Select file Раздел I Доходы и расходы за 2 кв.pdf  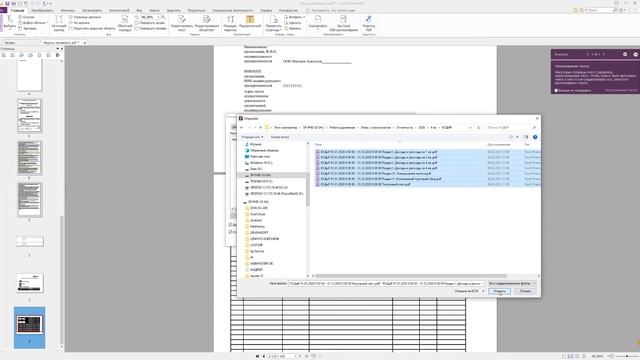click(378, 157)
